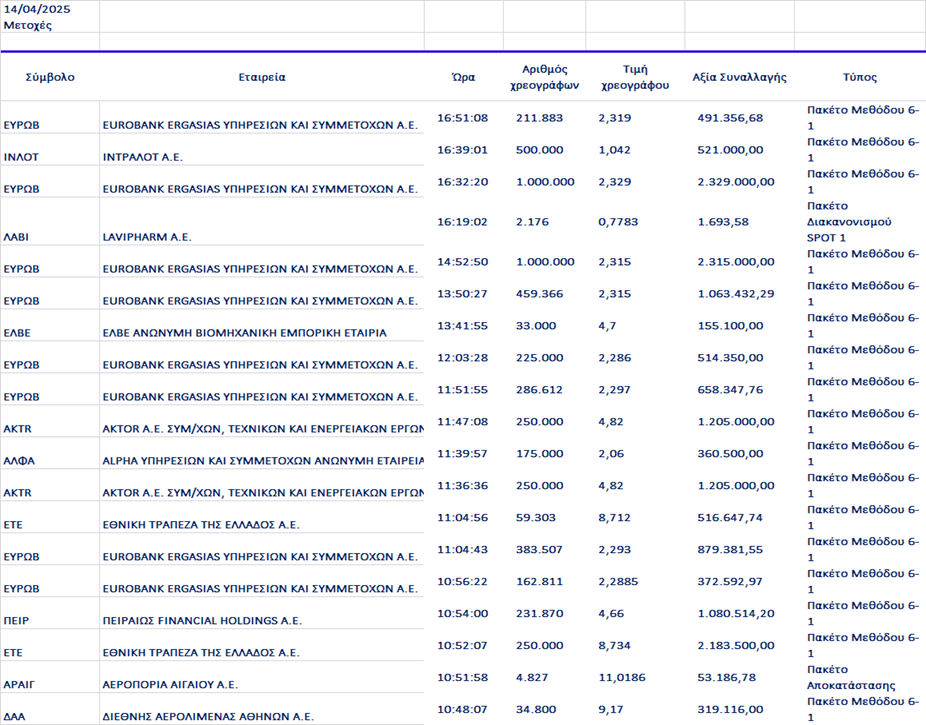Click value cell 1.063.432,29
The height and width of the screenshot is (725, 926).
coord(736,294)
